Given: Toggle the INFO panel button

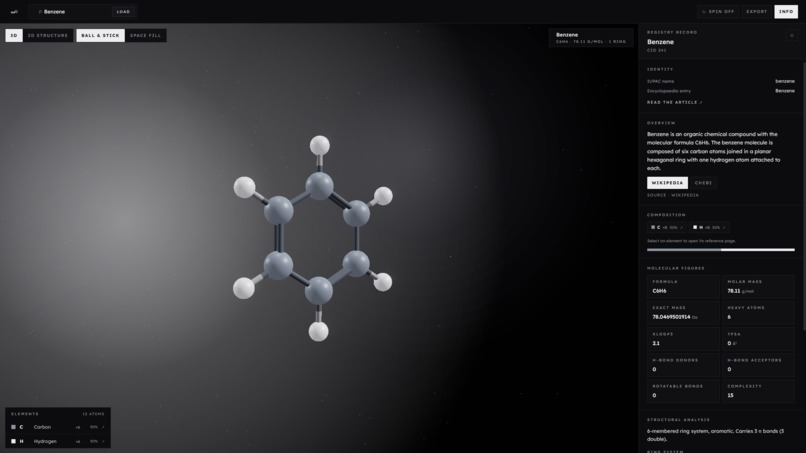Looking at the screenshot, I should [786, 11].
